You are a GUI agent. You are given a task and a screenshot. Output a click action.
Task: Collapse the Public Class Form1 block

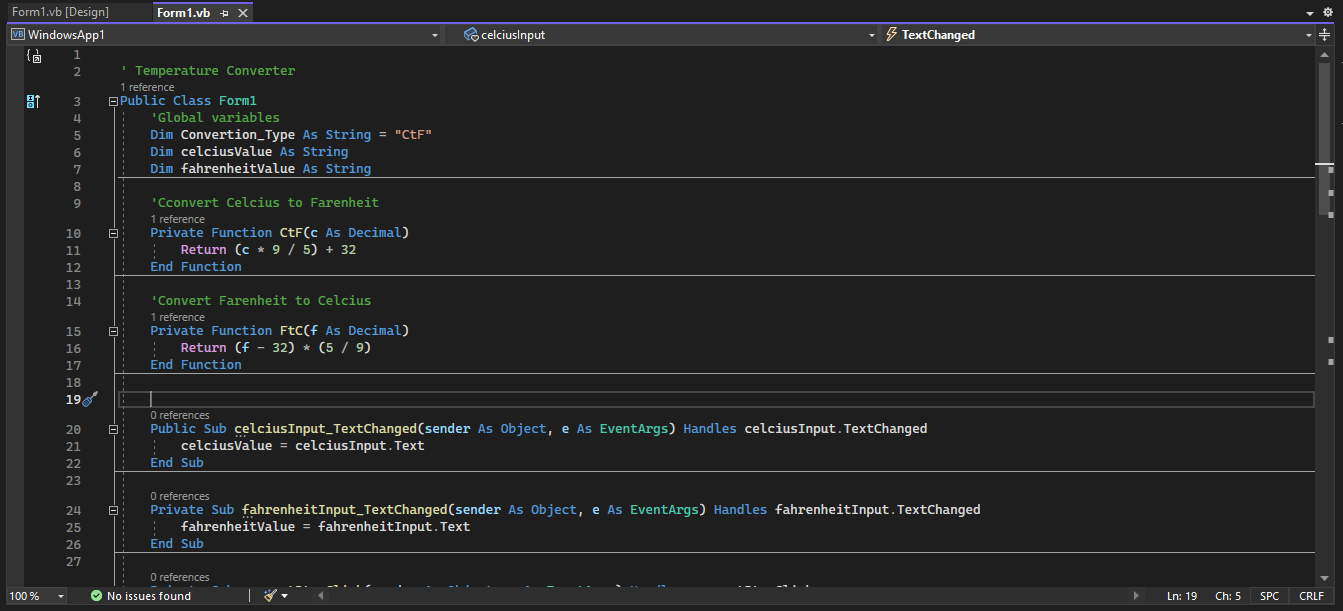pos(113,102)
